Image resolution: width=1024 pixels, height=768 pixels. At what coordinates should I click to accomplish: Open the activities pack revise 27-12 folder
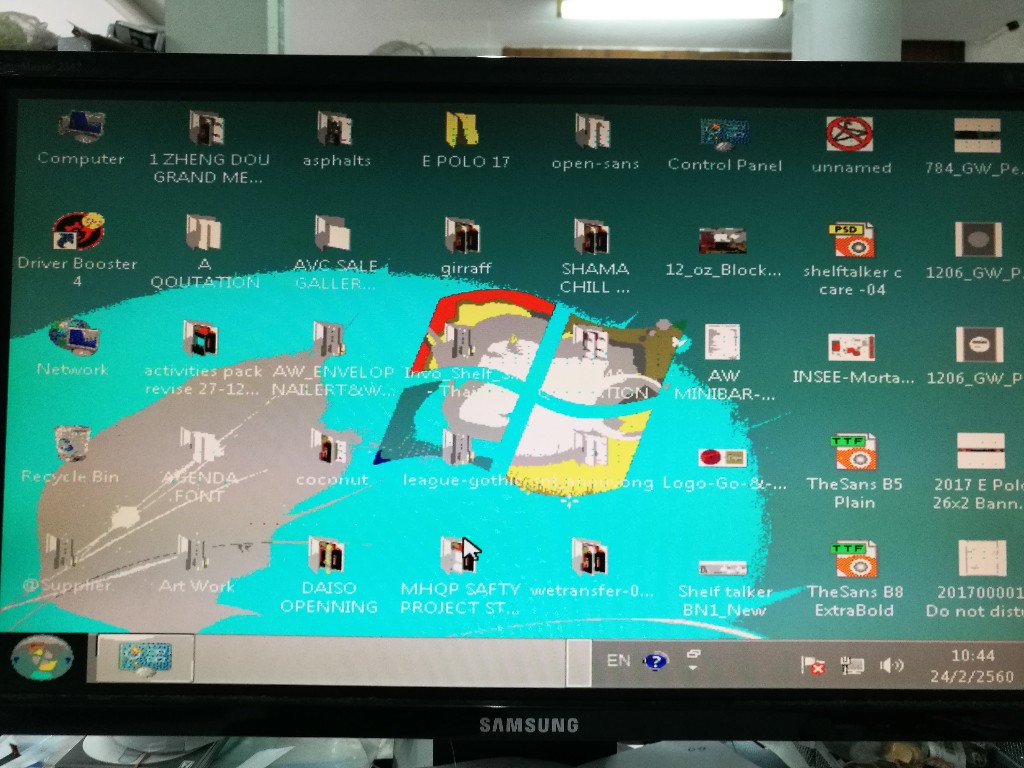[200, 338]
